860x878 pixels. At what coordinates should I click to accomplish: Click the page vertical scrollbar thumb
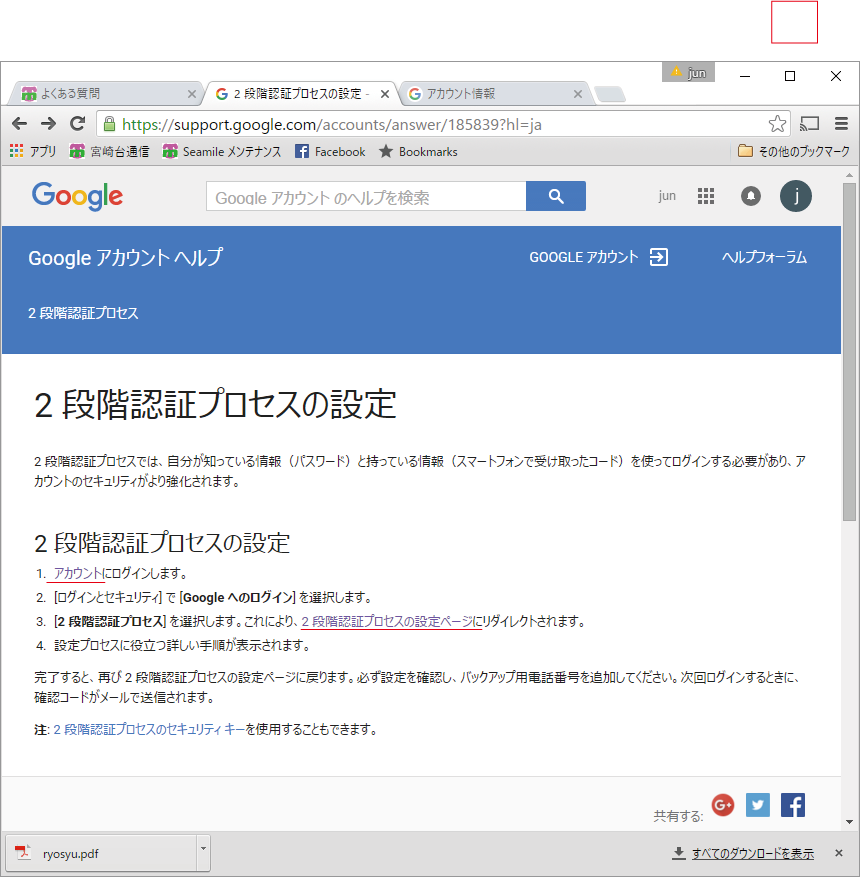click(x=849, y=352)
